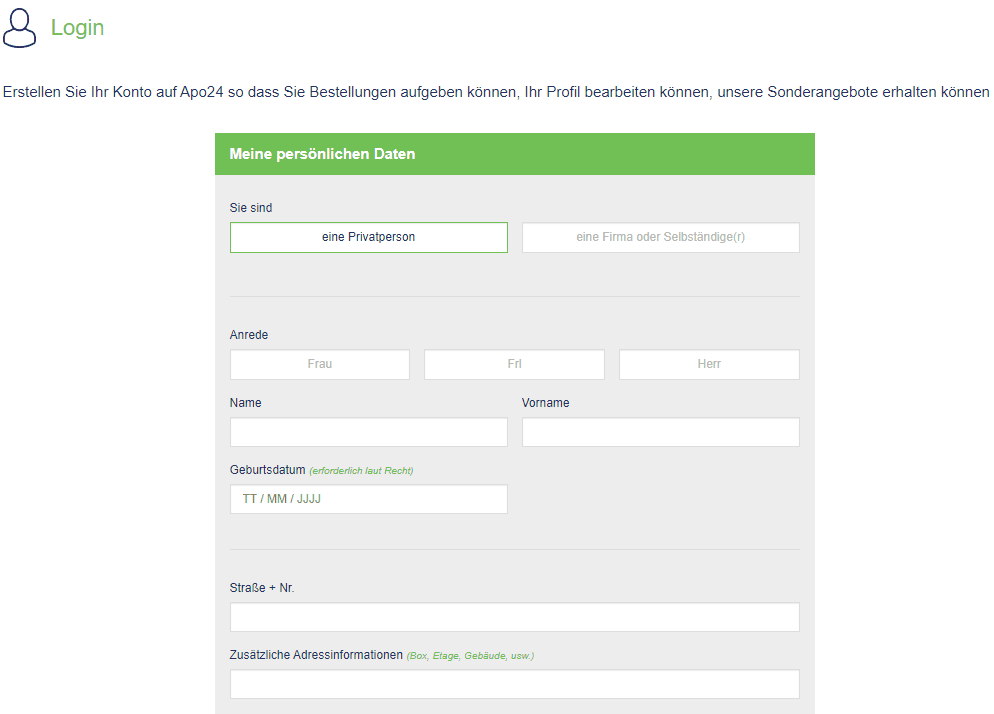
Task: Click the '(Box, Etage, Gebäude, usw.)' hint
Action: coord(470,656)
